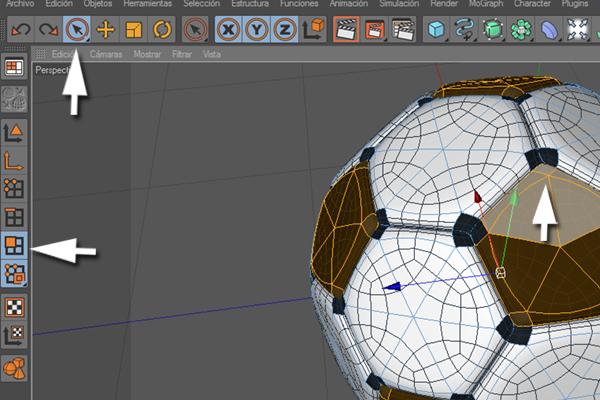The height and width of the screenshot is (400, 600).
Task: Open the spline tools flyout
Action: pos(465,29)
